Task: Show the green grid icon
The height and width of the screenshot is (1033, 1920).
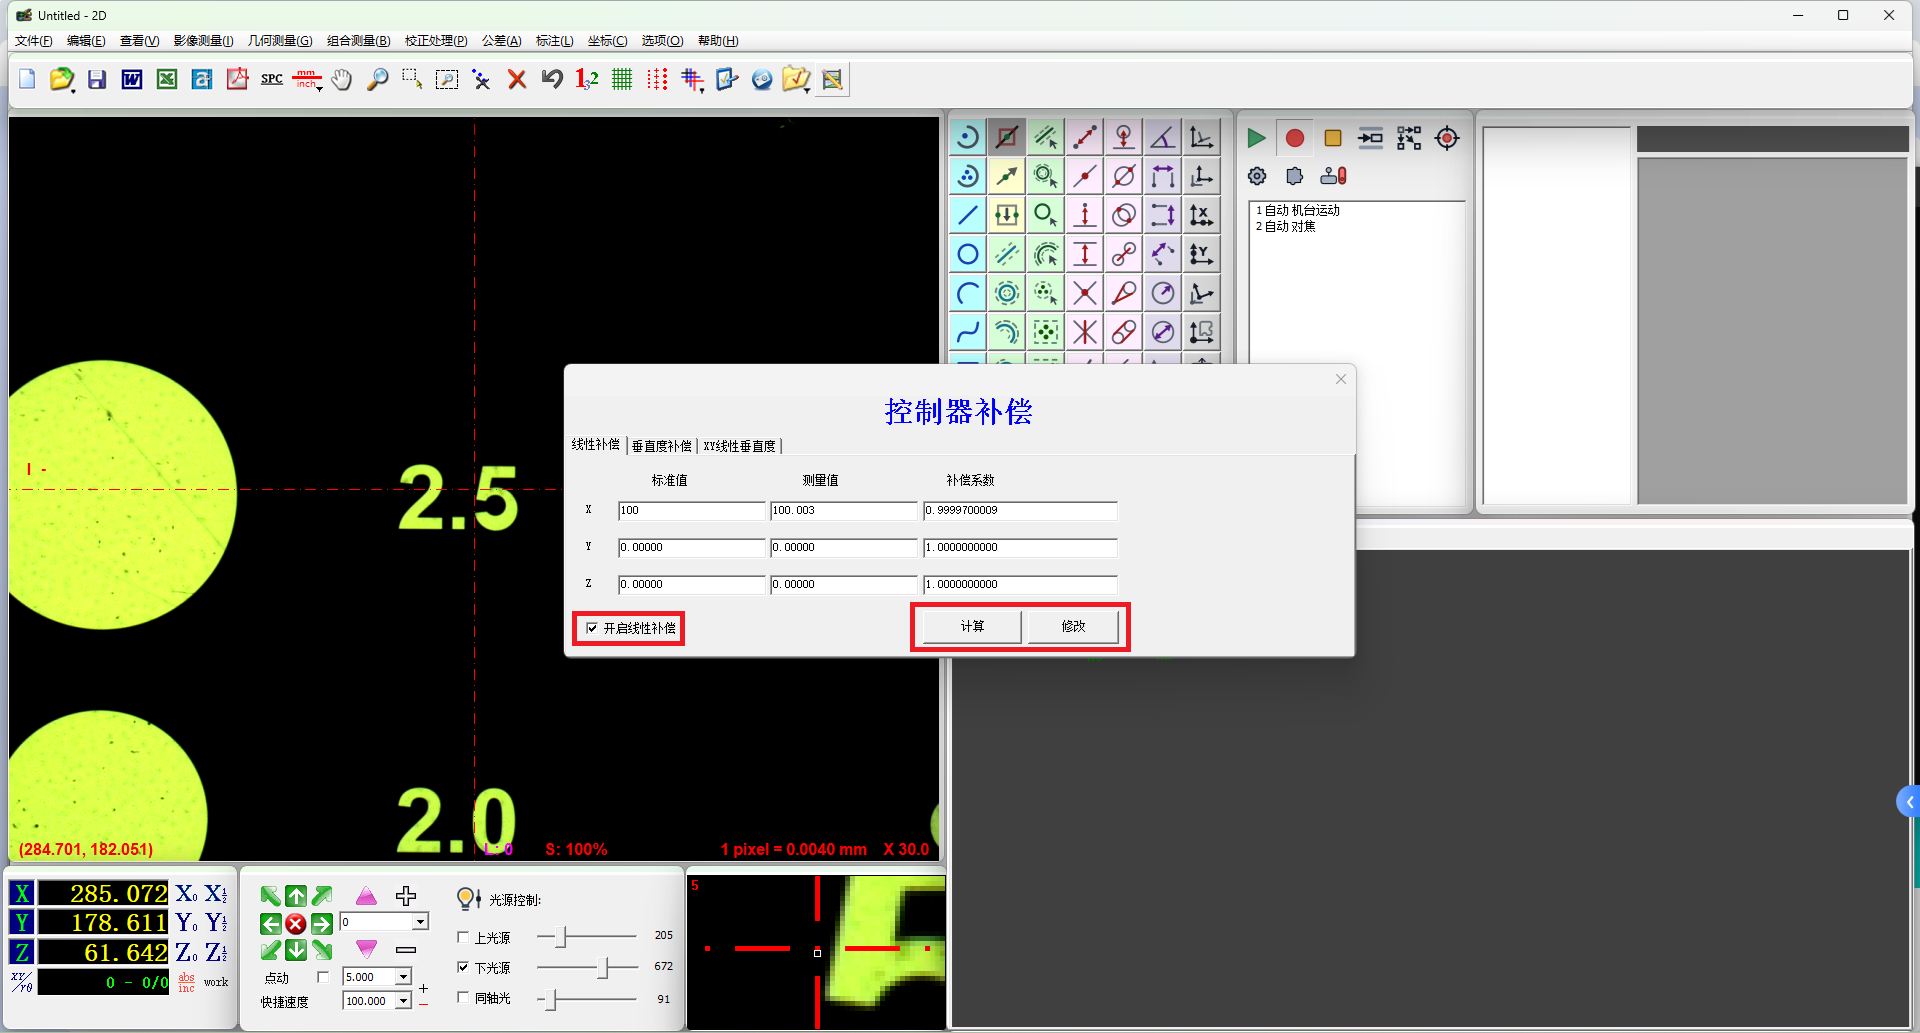Action: (x=622, y=79)
